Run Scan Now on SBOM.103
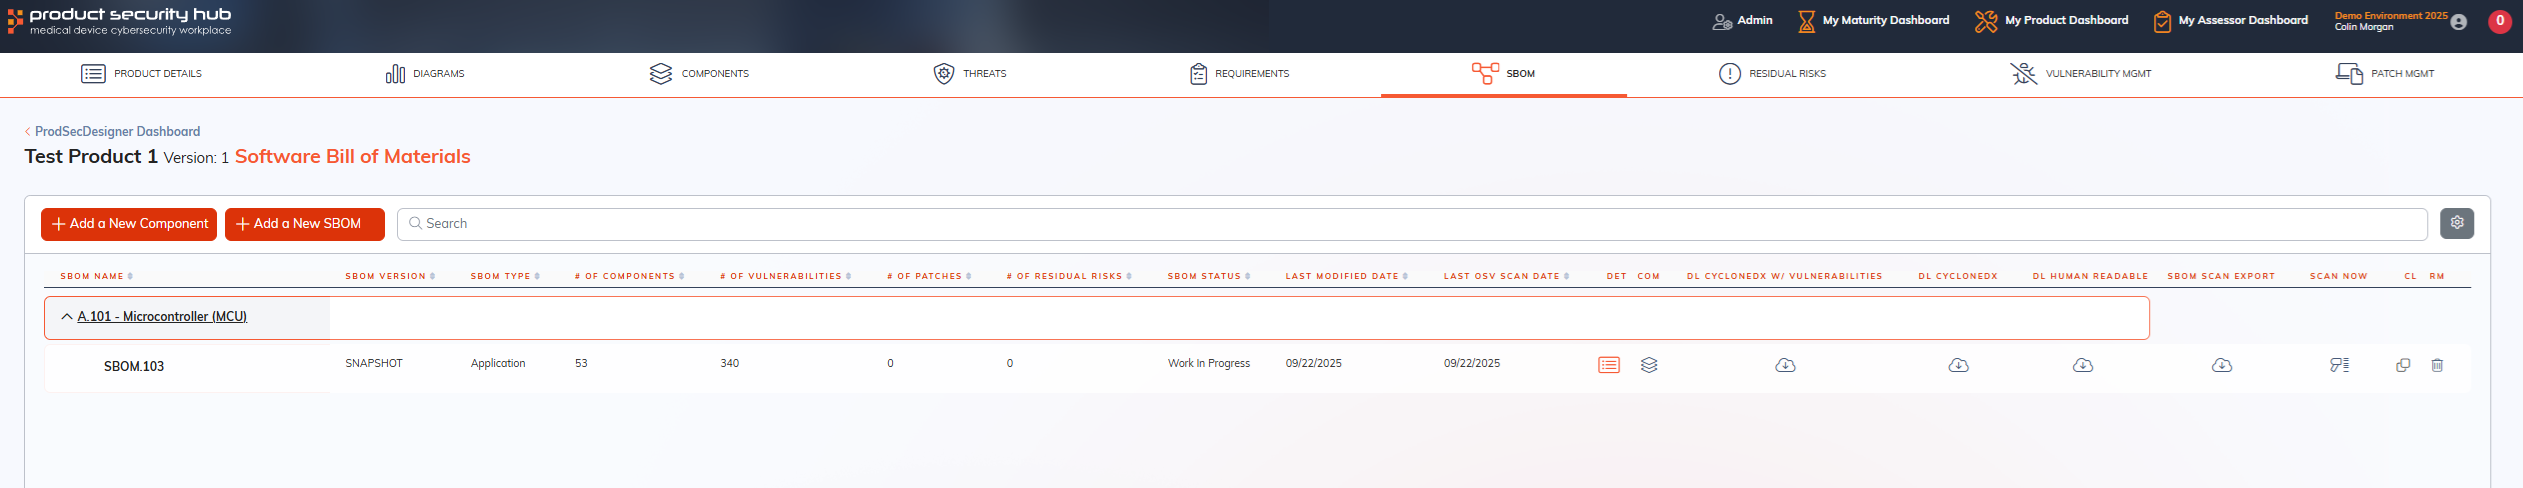The height and width of the screenshot is (488, 2523). point(2340,365)
